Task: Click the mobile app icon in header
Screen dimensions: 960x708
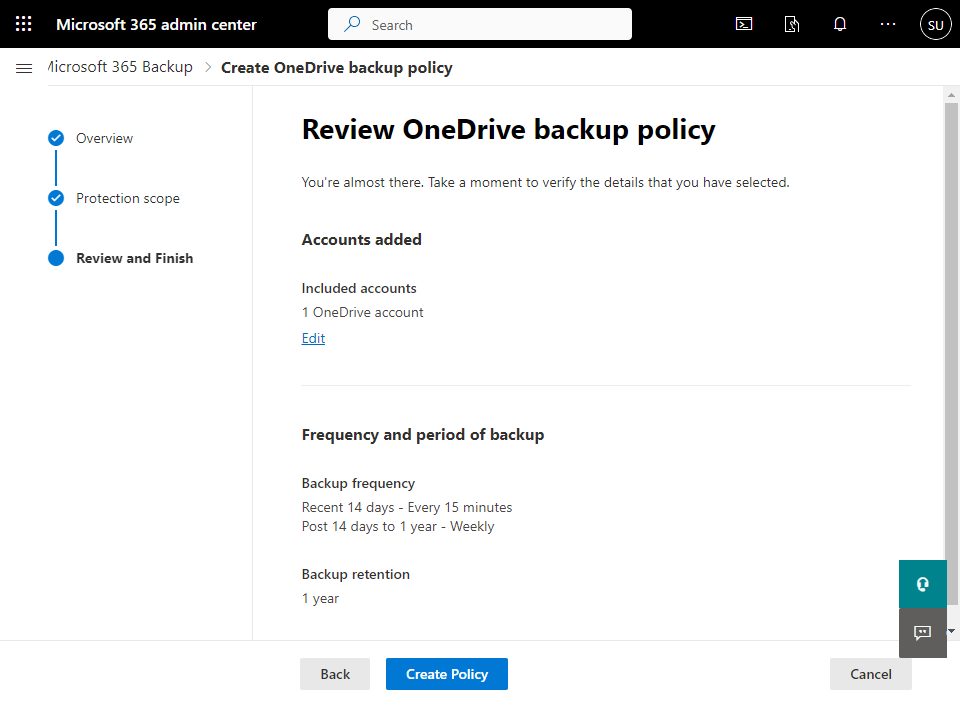Action: pyautogui.click(x=792, y=24)
